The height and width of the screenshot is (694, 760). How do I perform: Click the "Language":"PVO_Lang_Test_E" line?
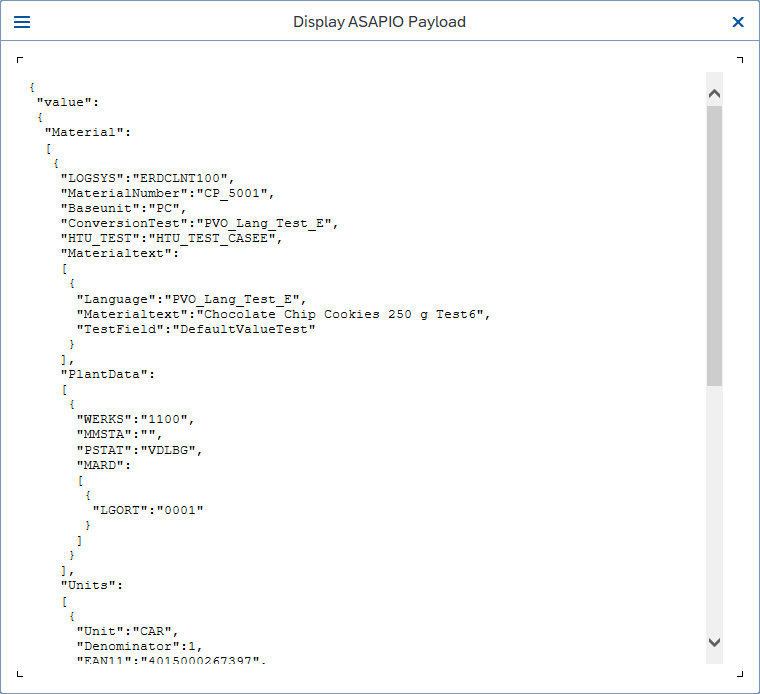tap(191, 299)
